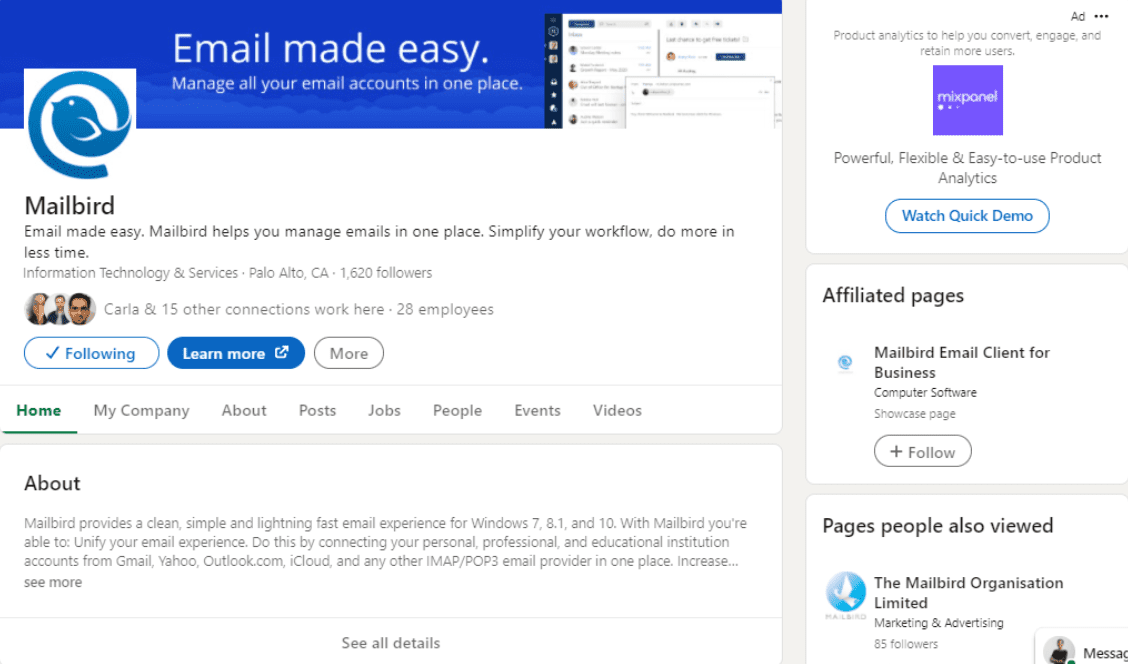
Task: Expand About text with see more
Action: [53, 582]
